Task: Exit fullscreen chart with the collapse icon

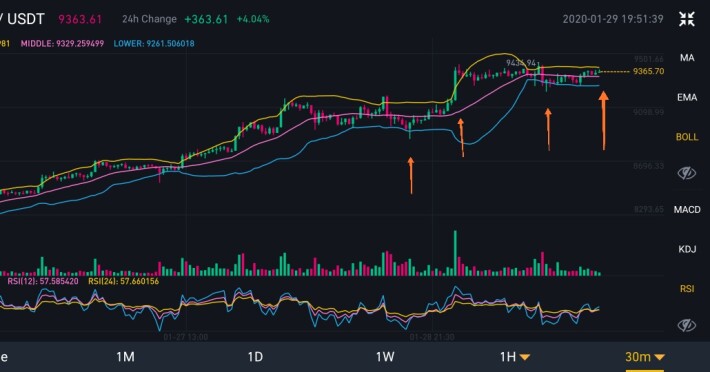Action: coord(686,19)
